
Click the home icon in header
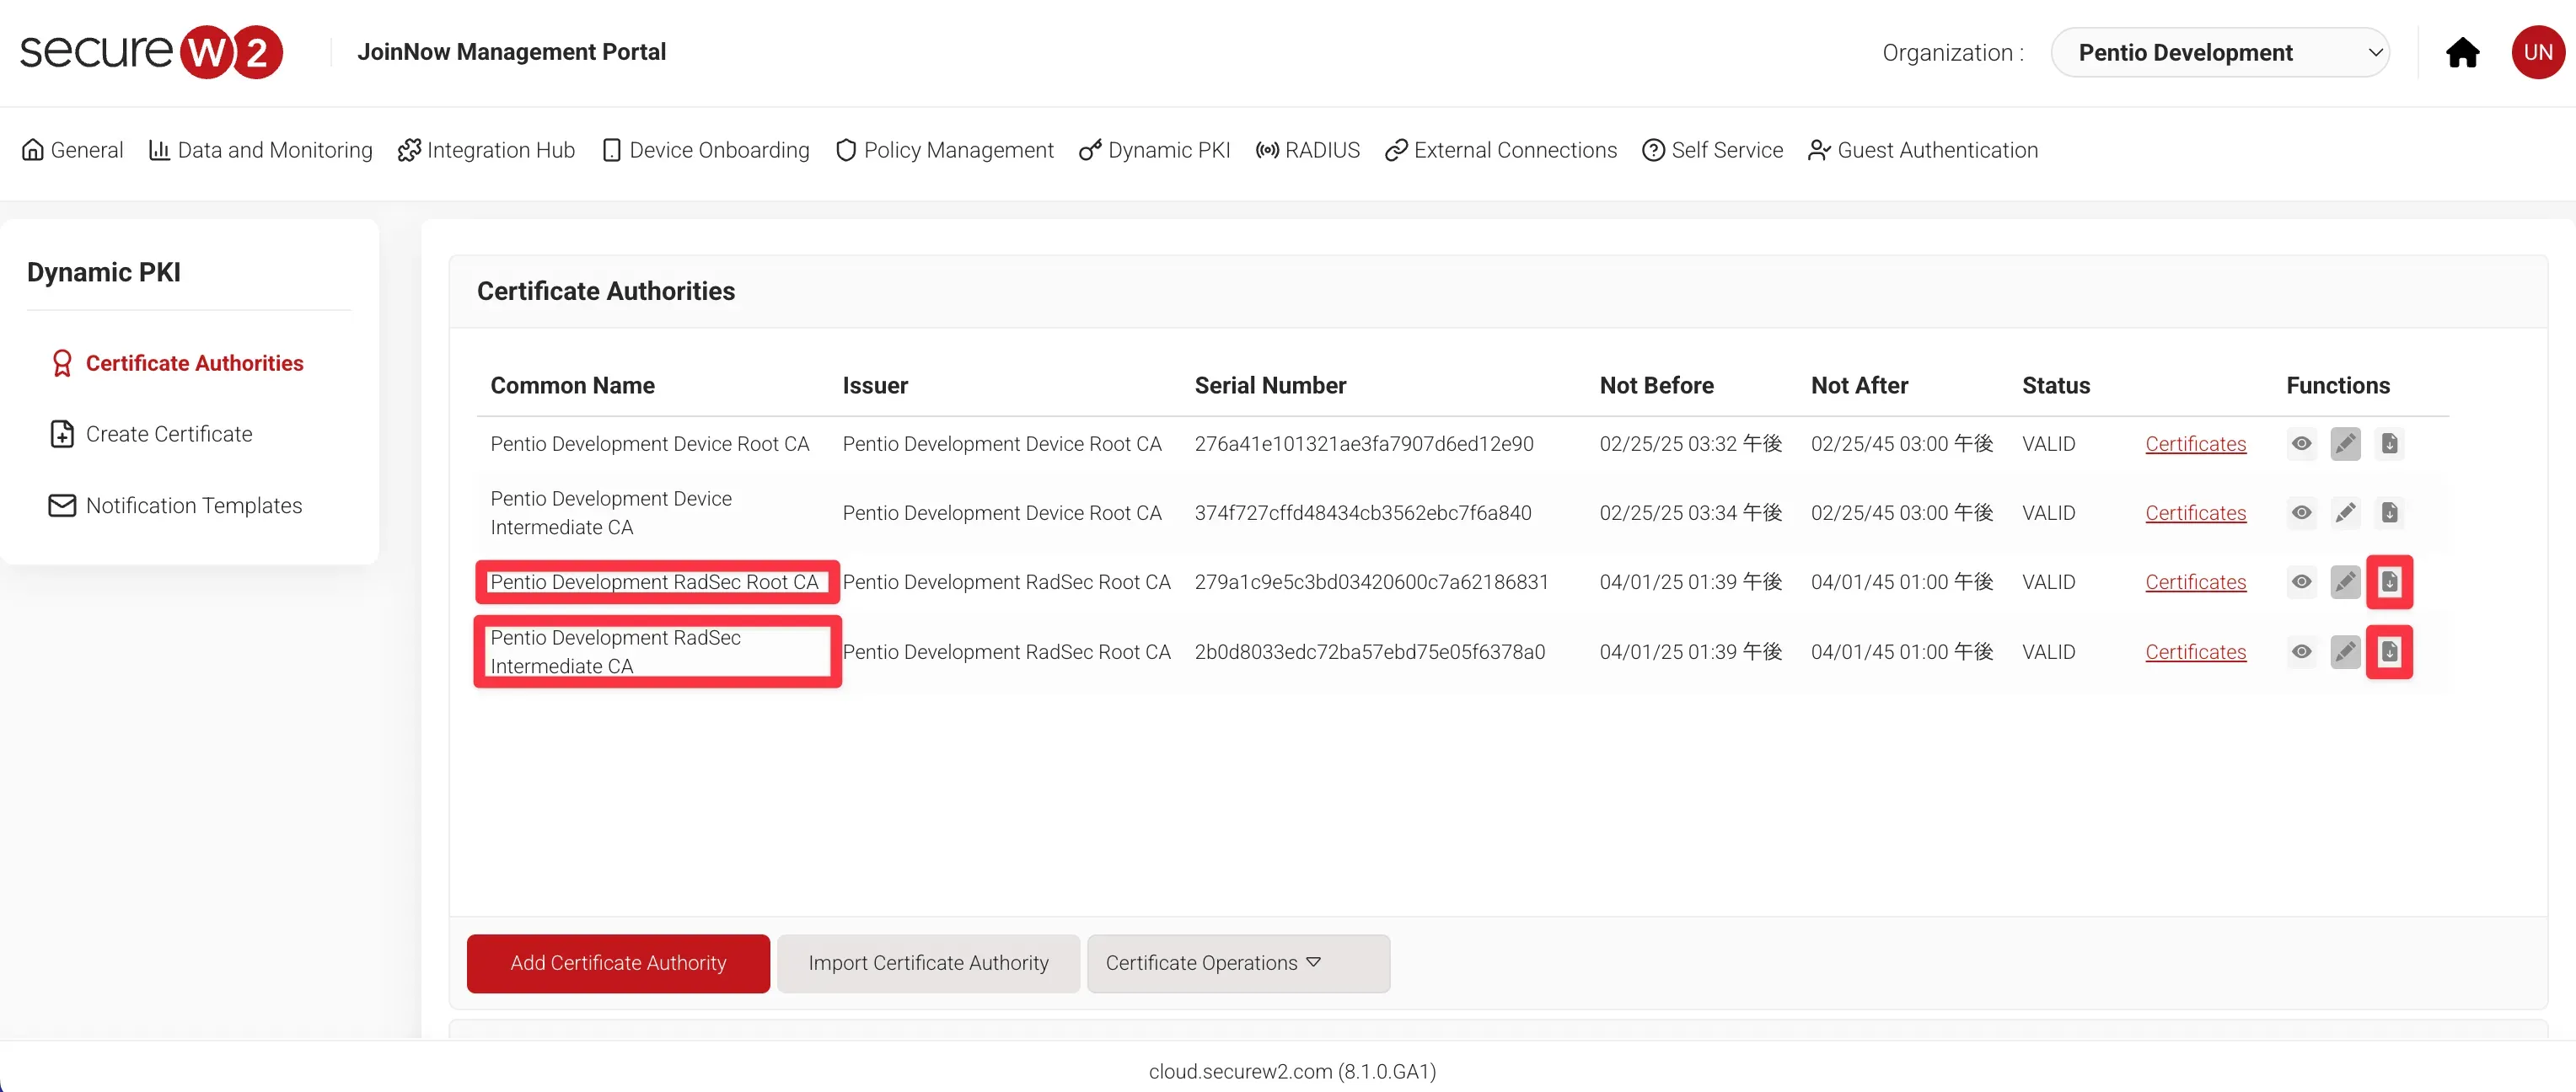point(2462,52)
